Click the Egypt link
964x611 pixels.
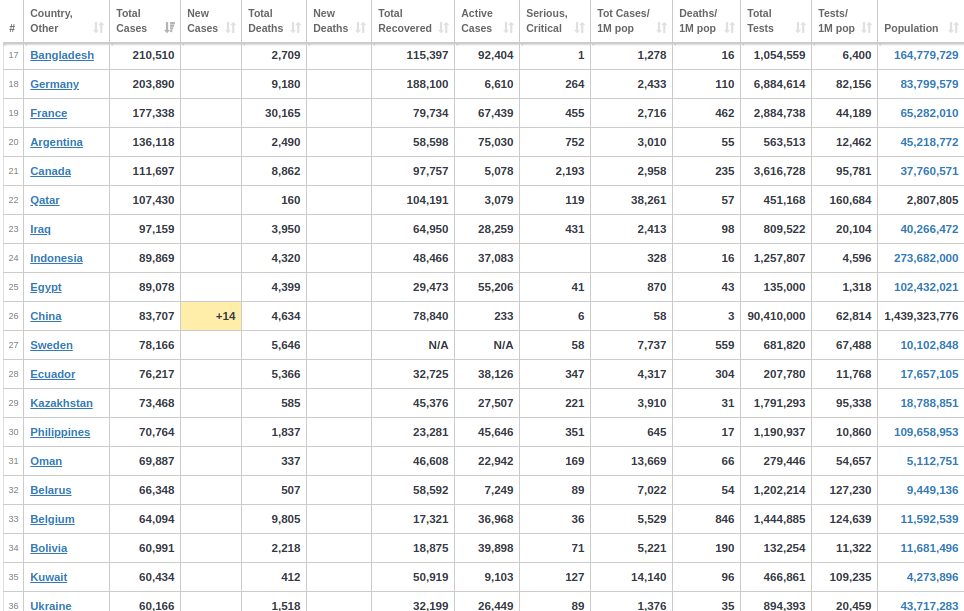(46, 287)
